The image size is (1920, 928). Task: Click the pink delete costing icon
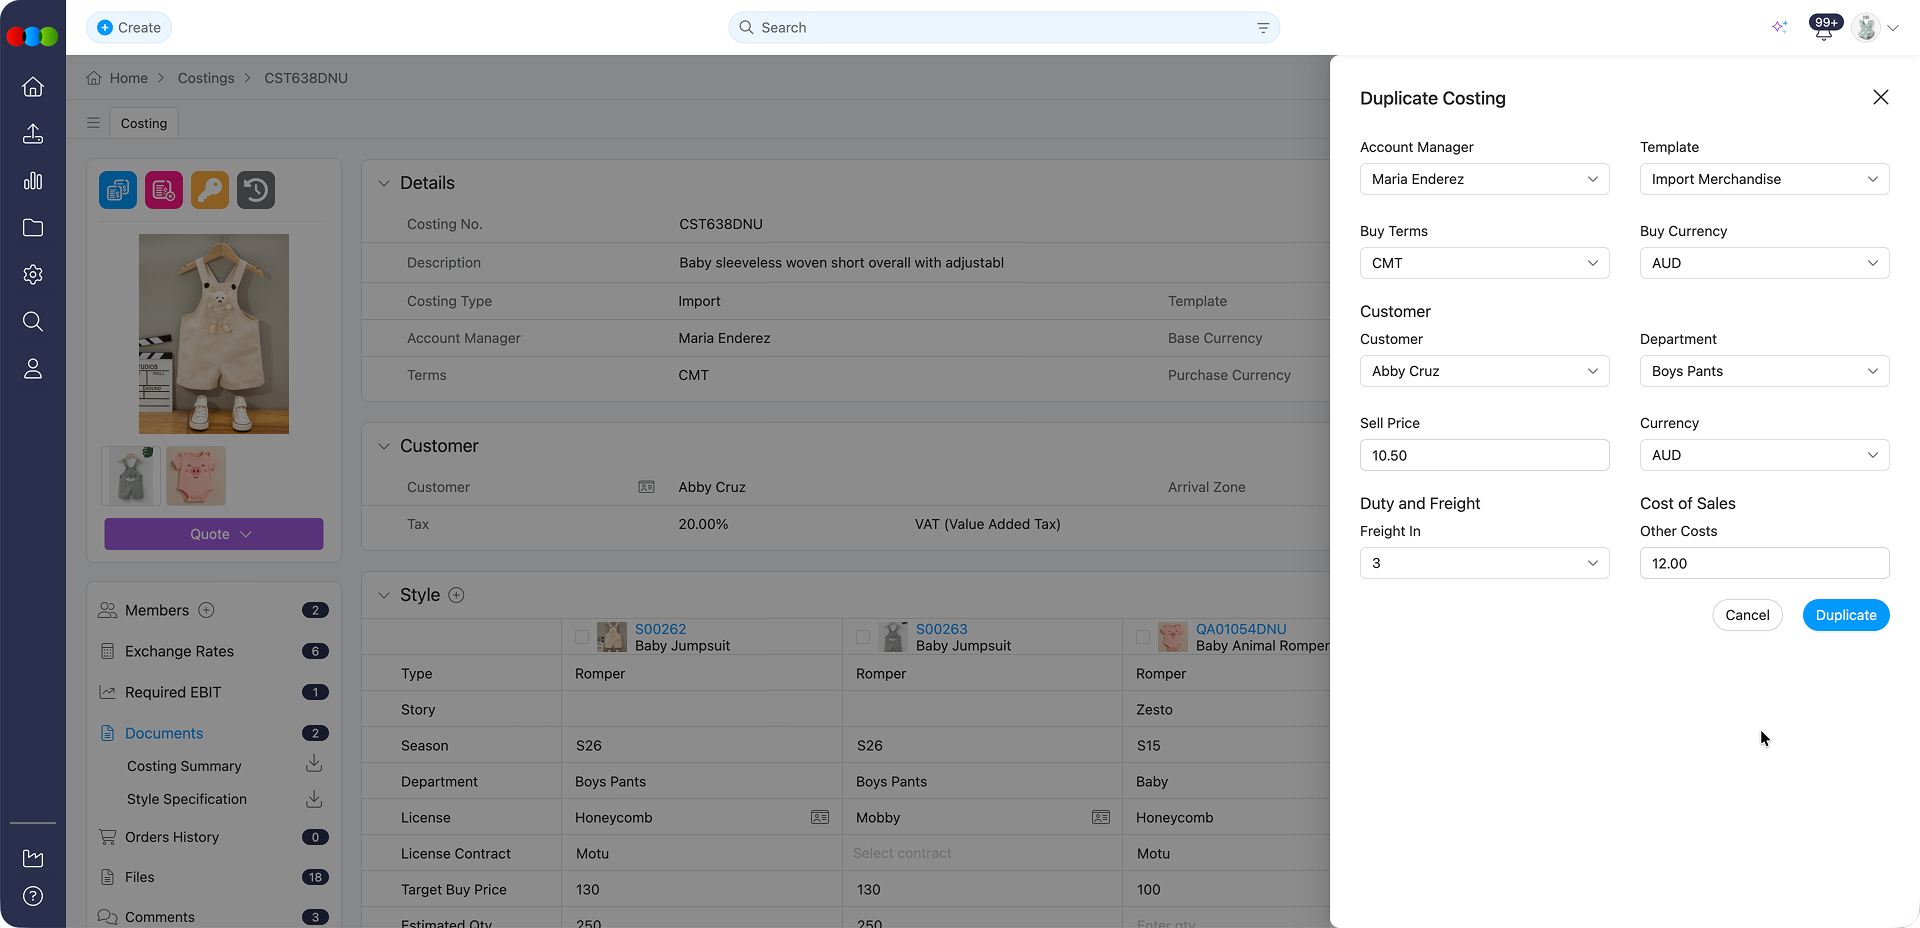click(x=163, y=190)
